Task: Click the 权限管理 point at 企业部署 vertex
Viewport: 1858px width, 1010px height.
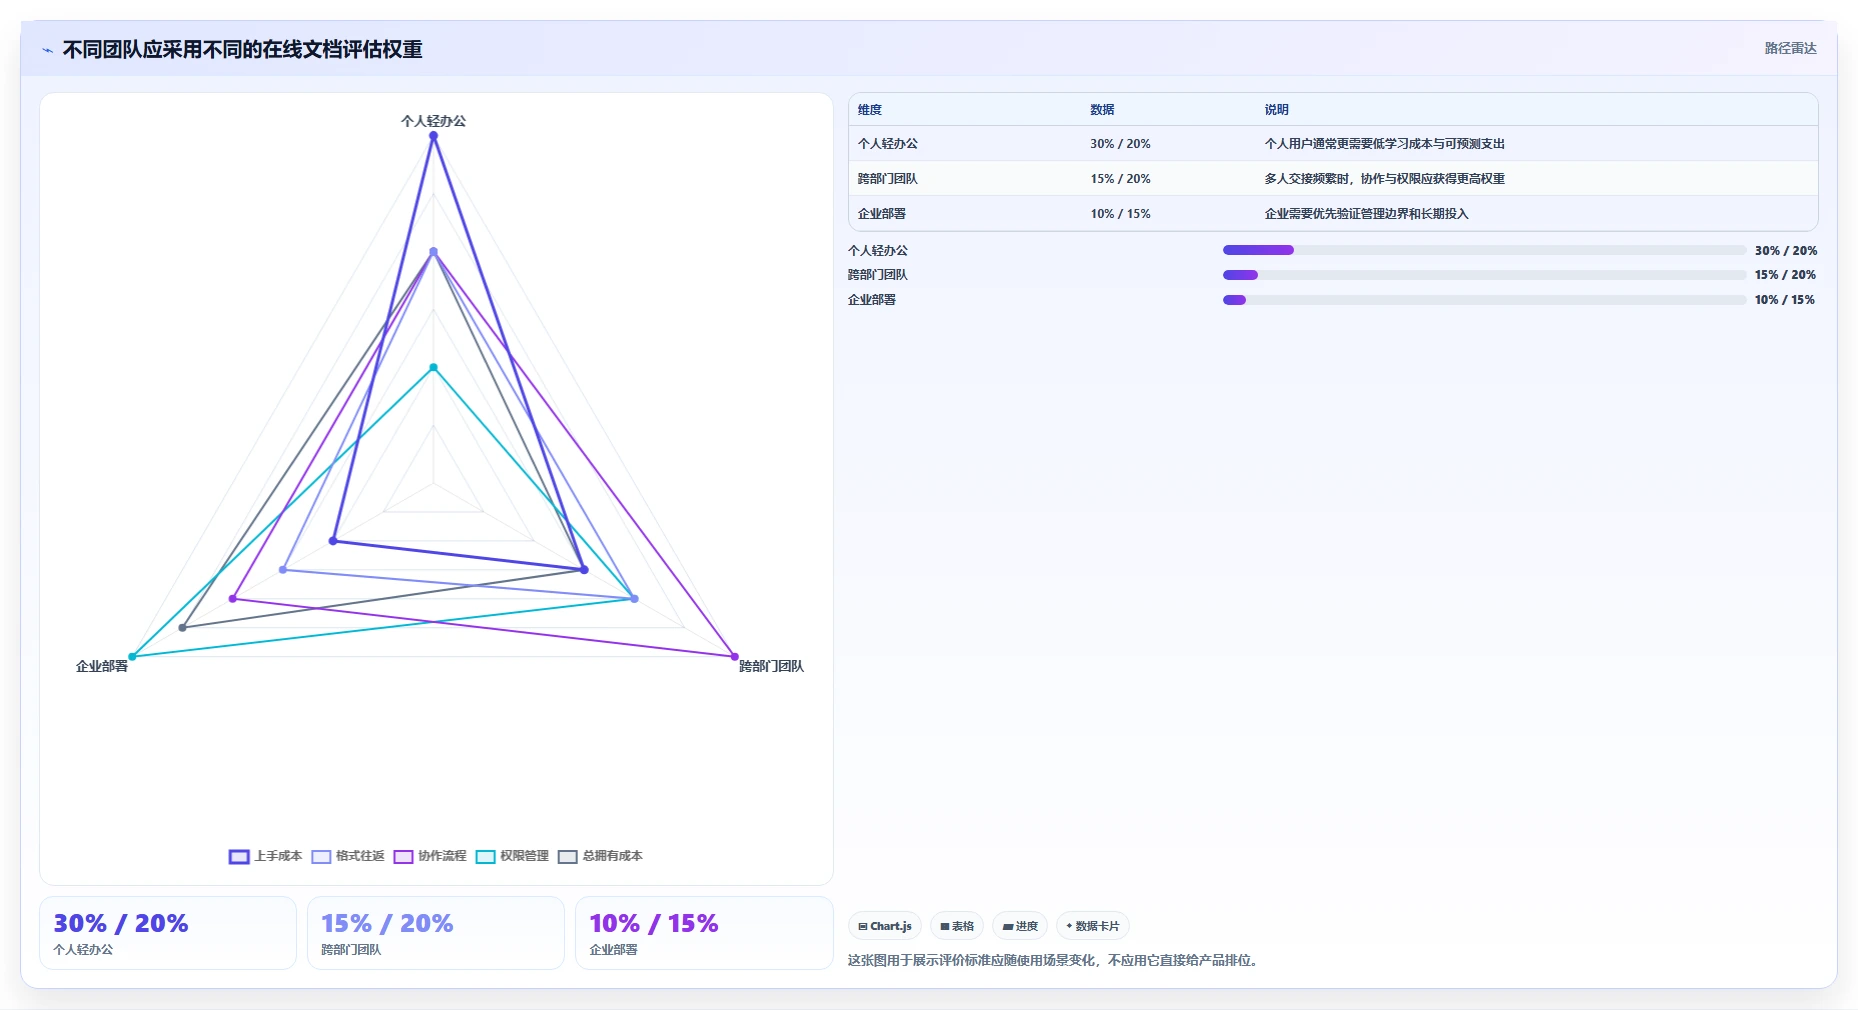Action: 132,657
